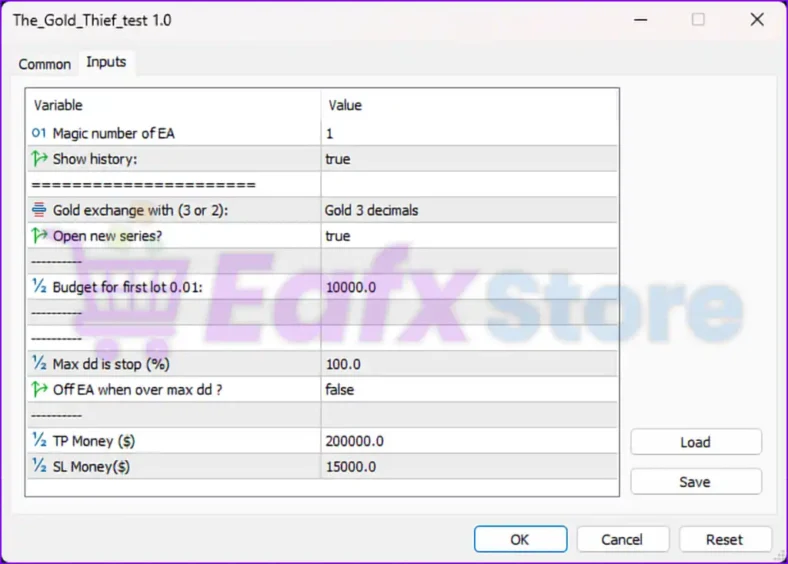Close the The_Gold_Thief_test dialog window
Viewport: 788px width, 564px height.
[x=757, y=20]
